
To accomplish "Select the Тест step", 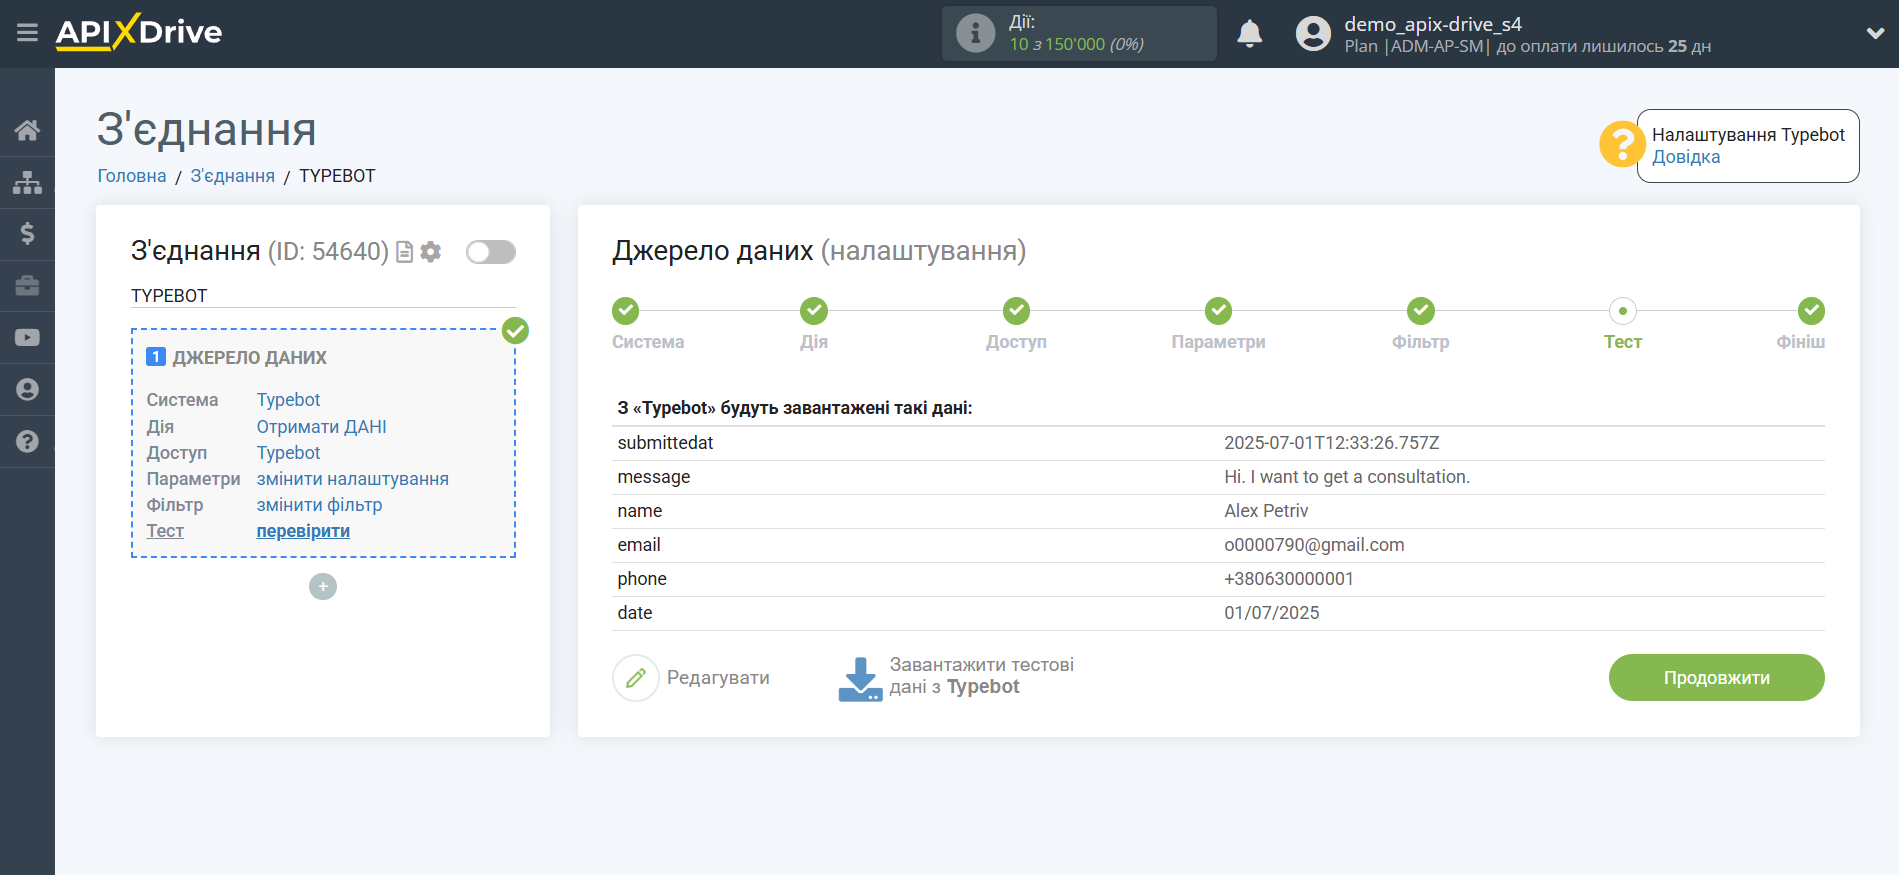I will pos(1623,311).
